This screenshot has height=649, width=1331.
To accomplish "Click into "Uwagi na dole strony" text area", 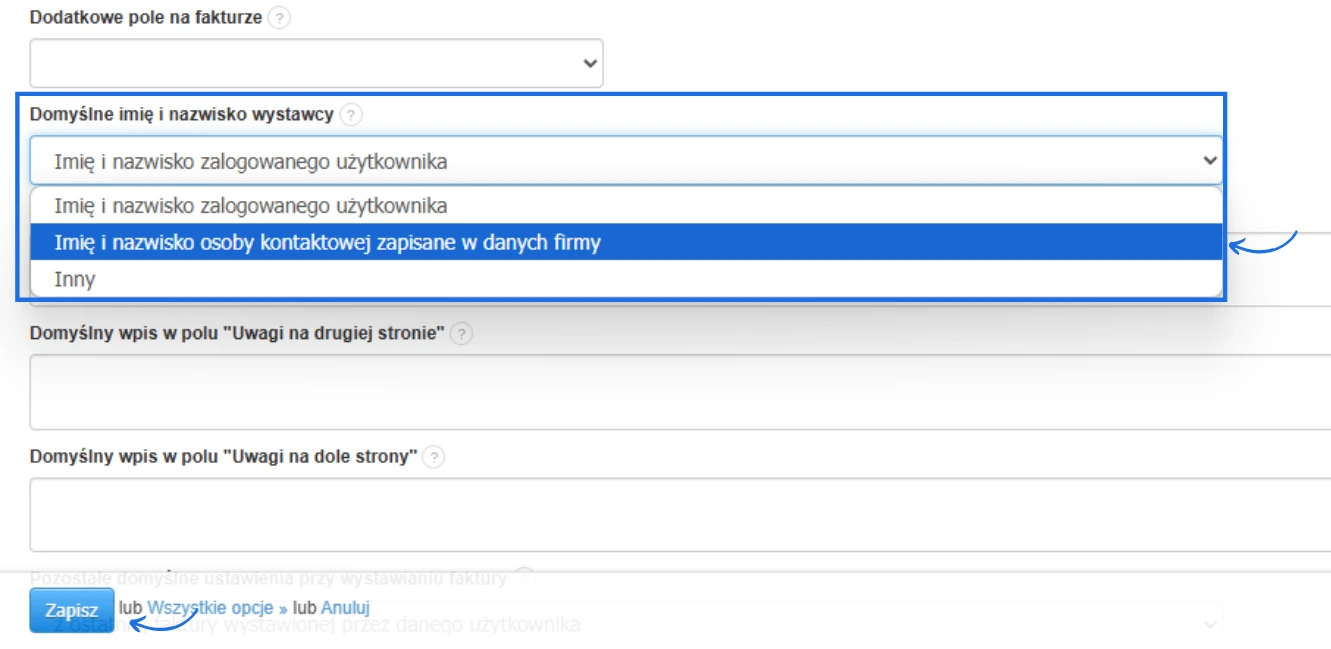I will (680, 514).
